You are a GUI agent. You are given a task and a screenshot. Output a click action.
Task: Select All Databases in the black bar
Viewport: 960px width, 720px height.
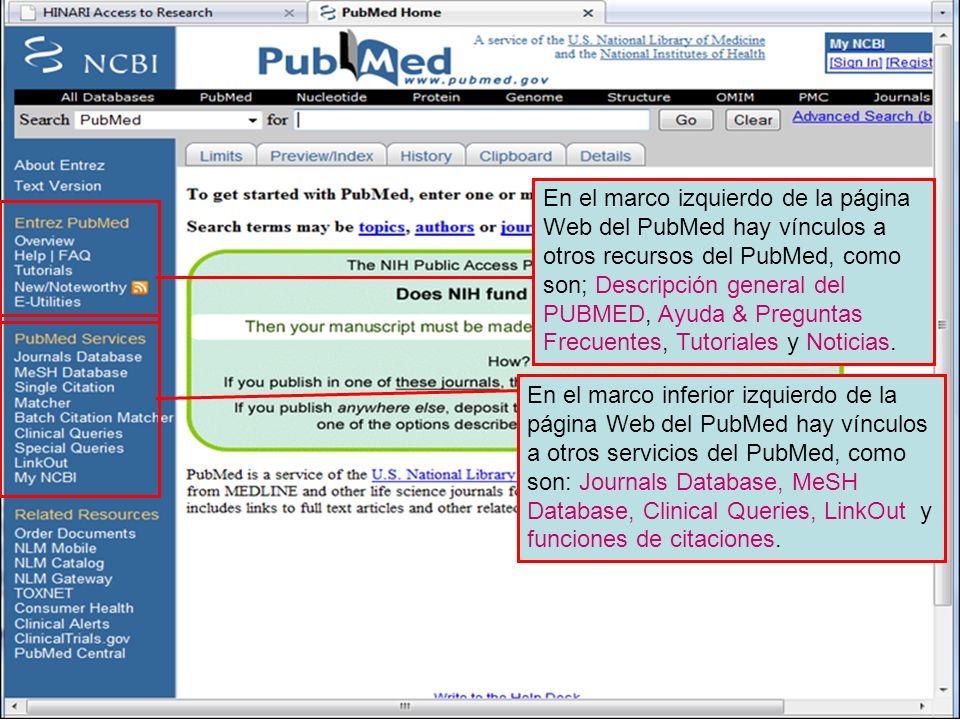point(107,97)
